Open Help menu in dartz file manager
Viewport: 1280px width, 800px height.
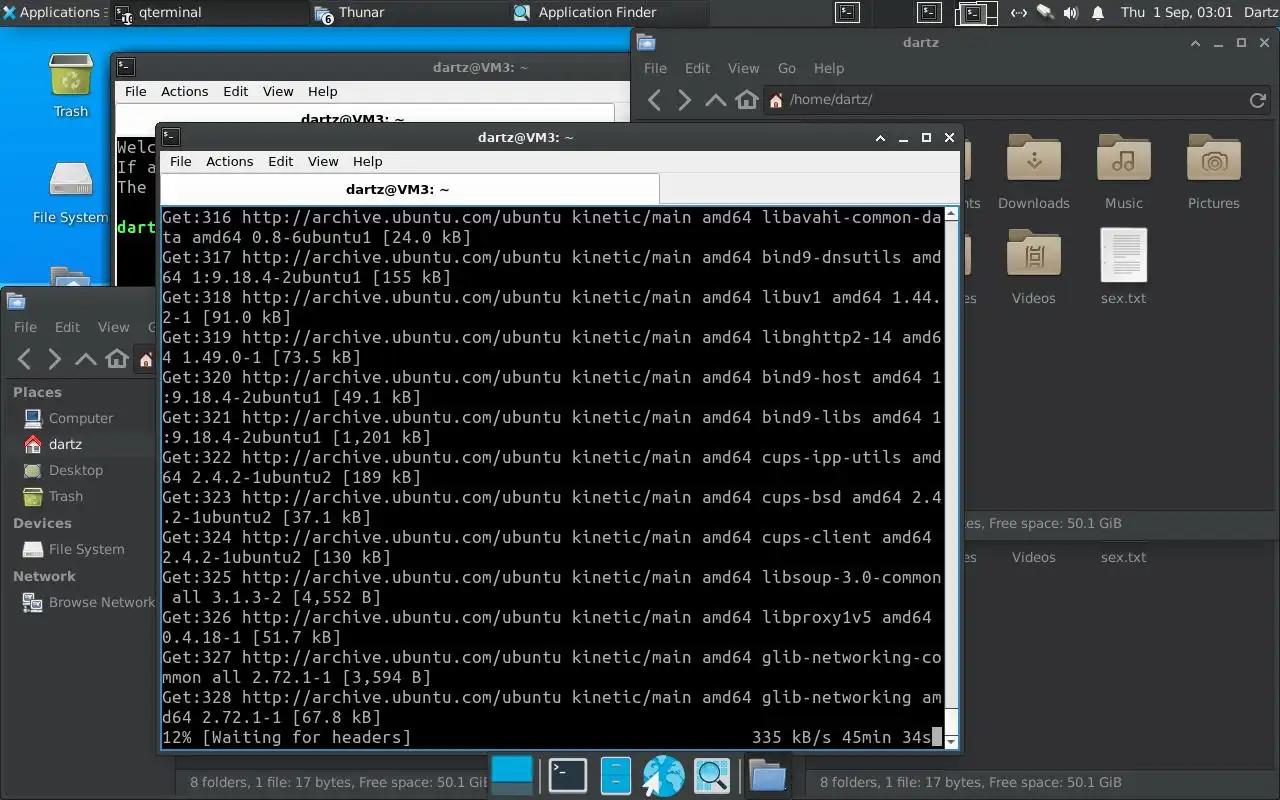pyautogui.click(x=829, y=68)
